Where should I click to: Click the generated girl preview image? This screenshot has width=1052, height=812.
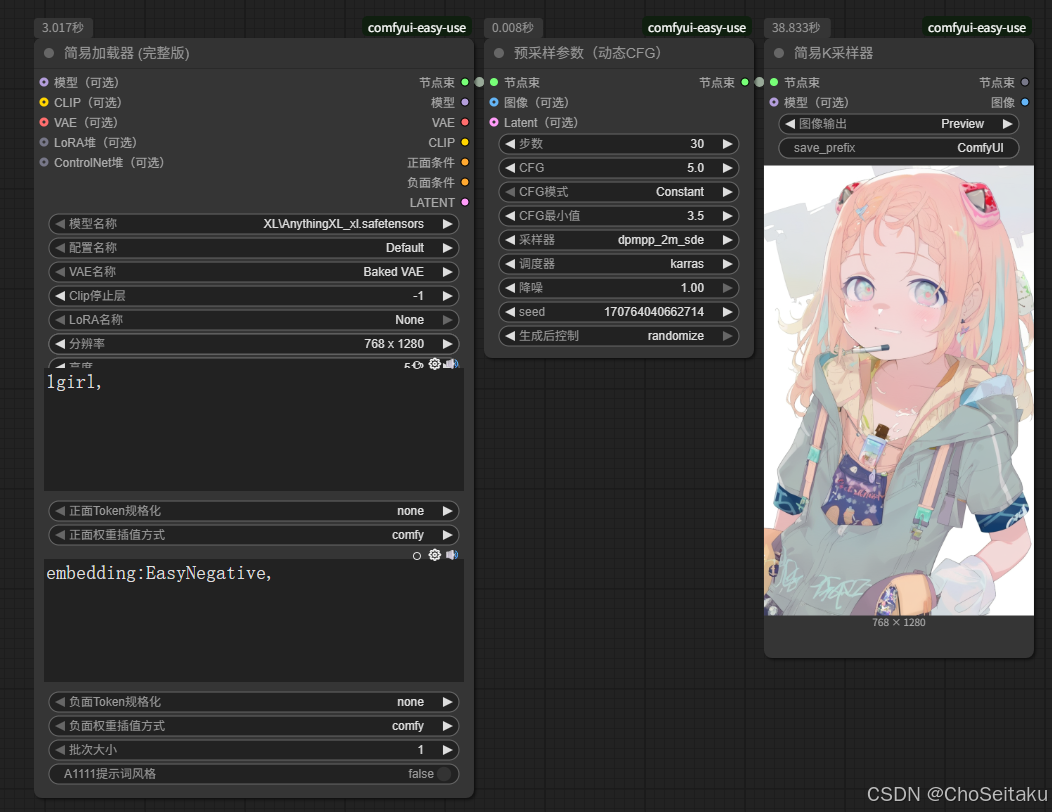[x=898, y=390]
